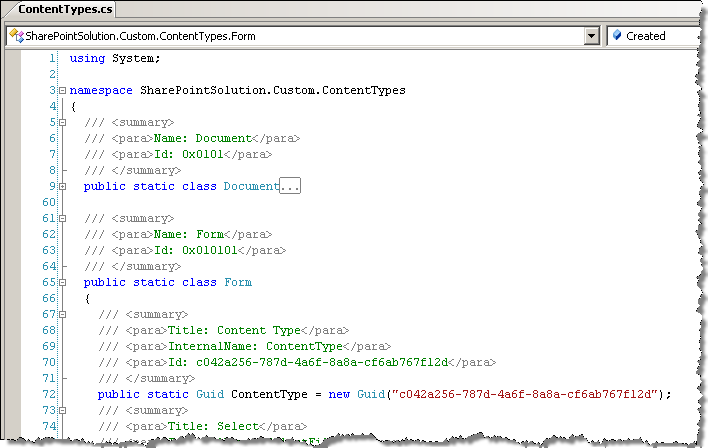Expand the collapsed Document class at line 9
708x448 pixels.
click(x=63, y=187)
